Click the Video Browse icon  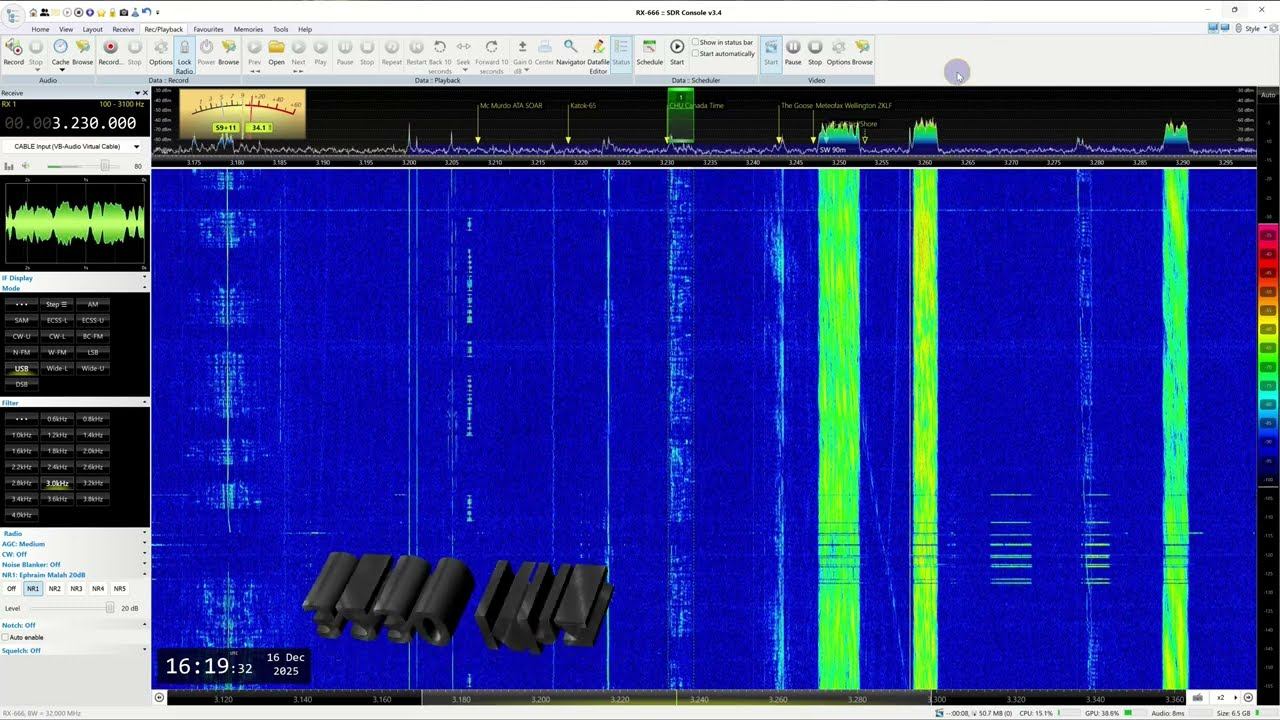click(862, 47)
